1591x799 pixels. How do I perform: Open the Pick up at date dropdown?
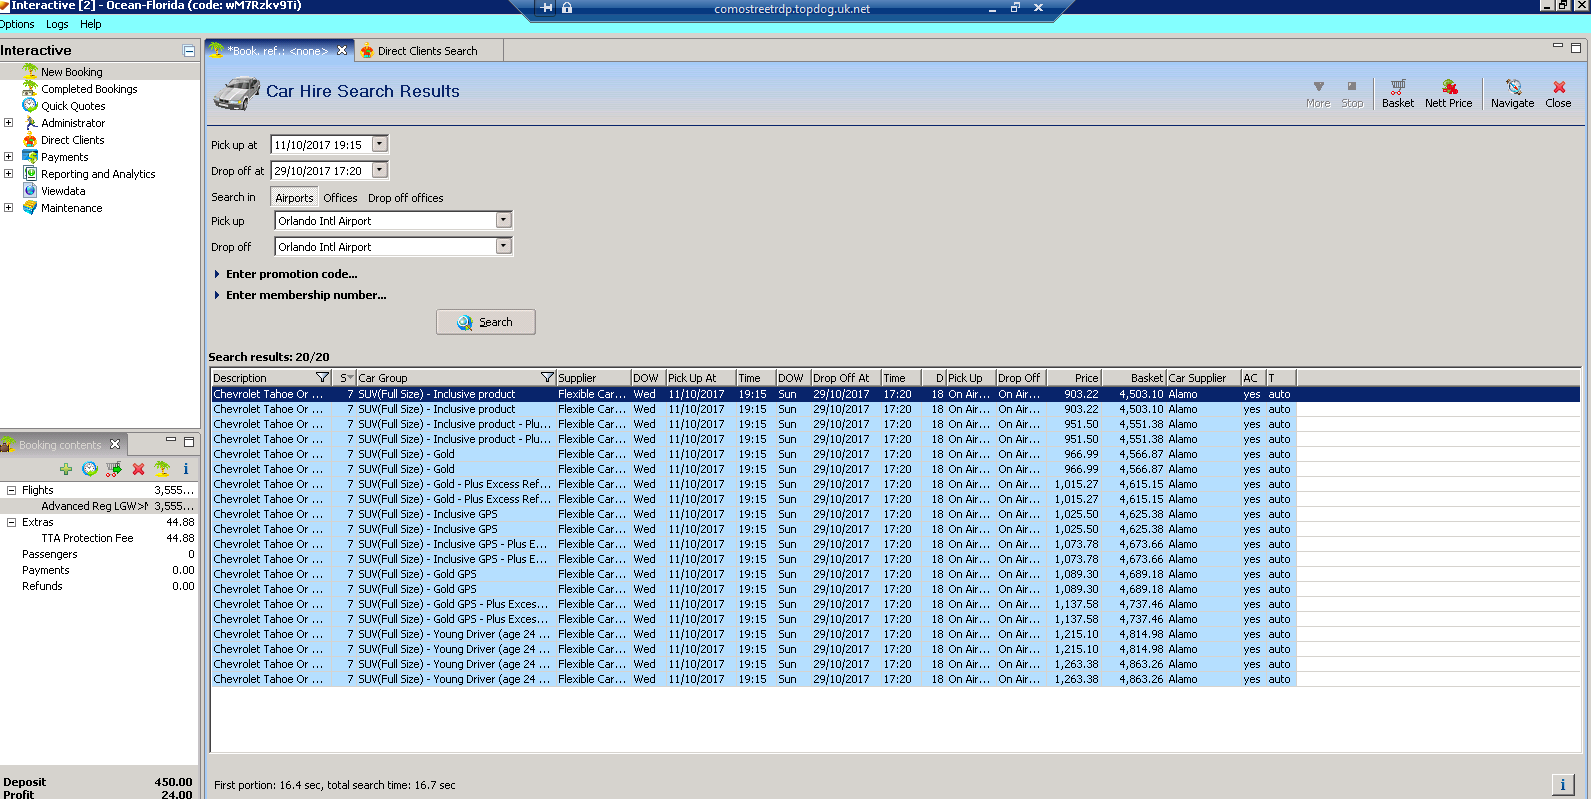click(379, 144)
